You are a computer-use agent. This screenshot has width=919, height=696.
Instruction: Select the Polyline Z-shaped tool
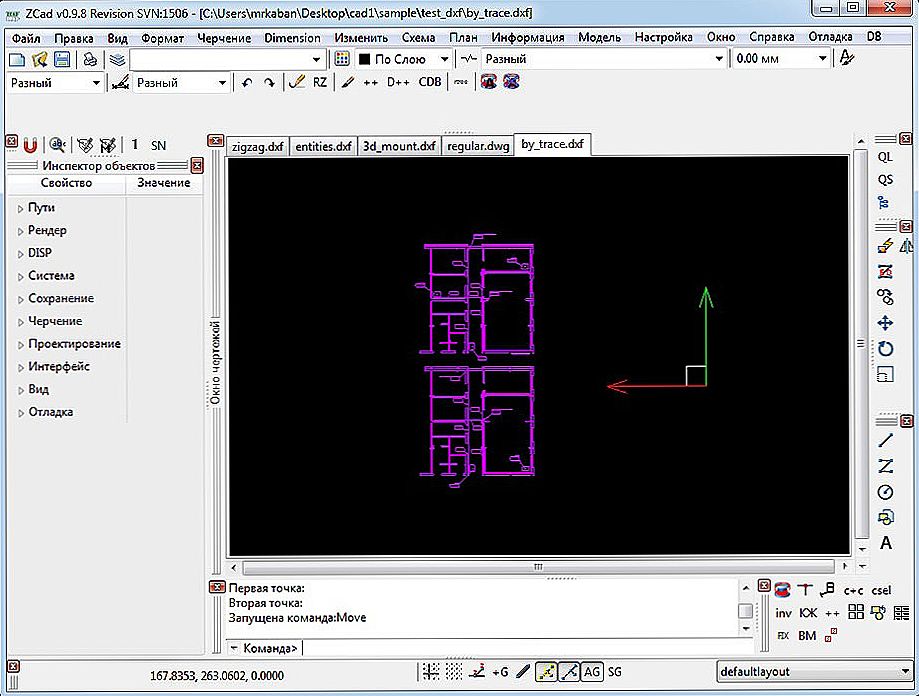click(x=885, y=466)
